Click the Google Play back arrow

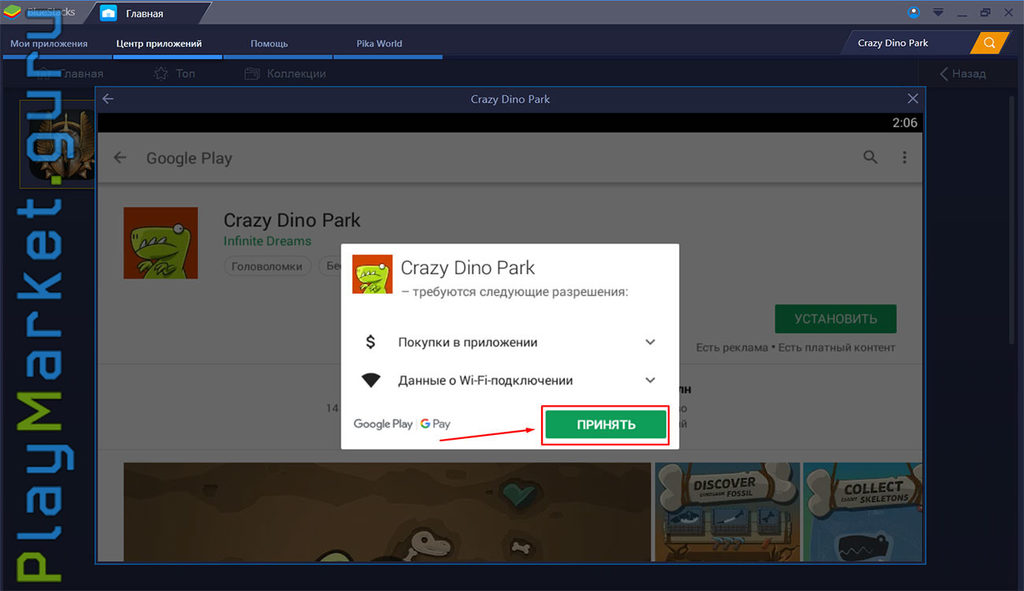120,157
